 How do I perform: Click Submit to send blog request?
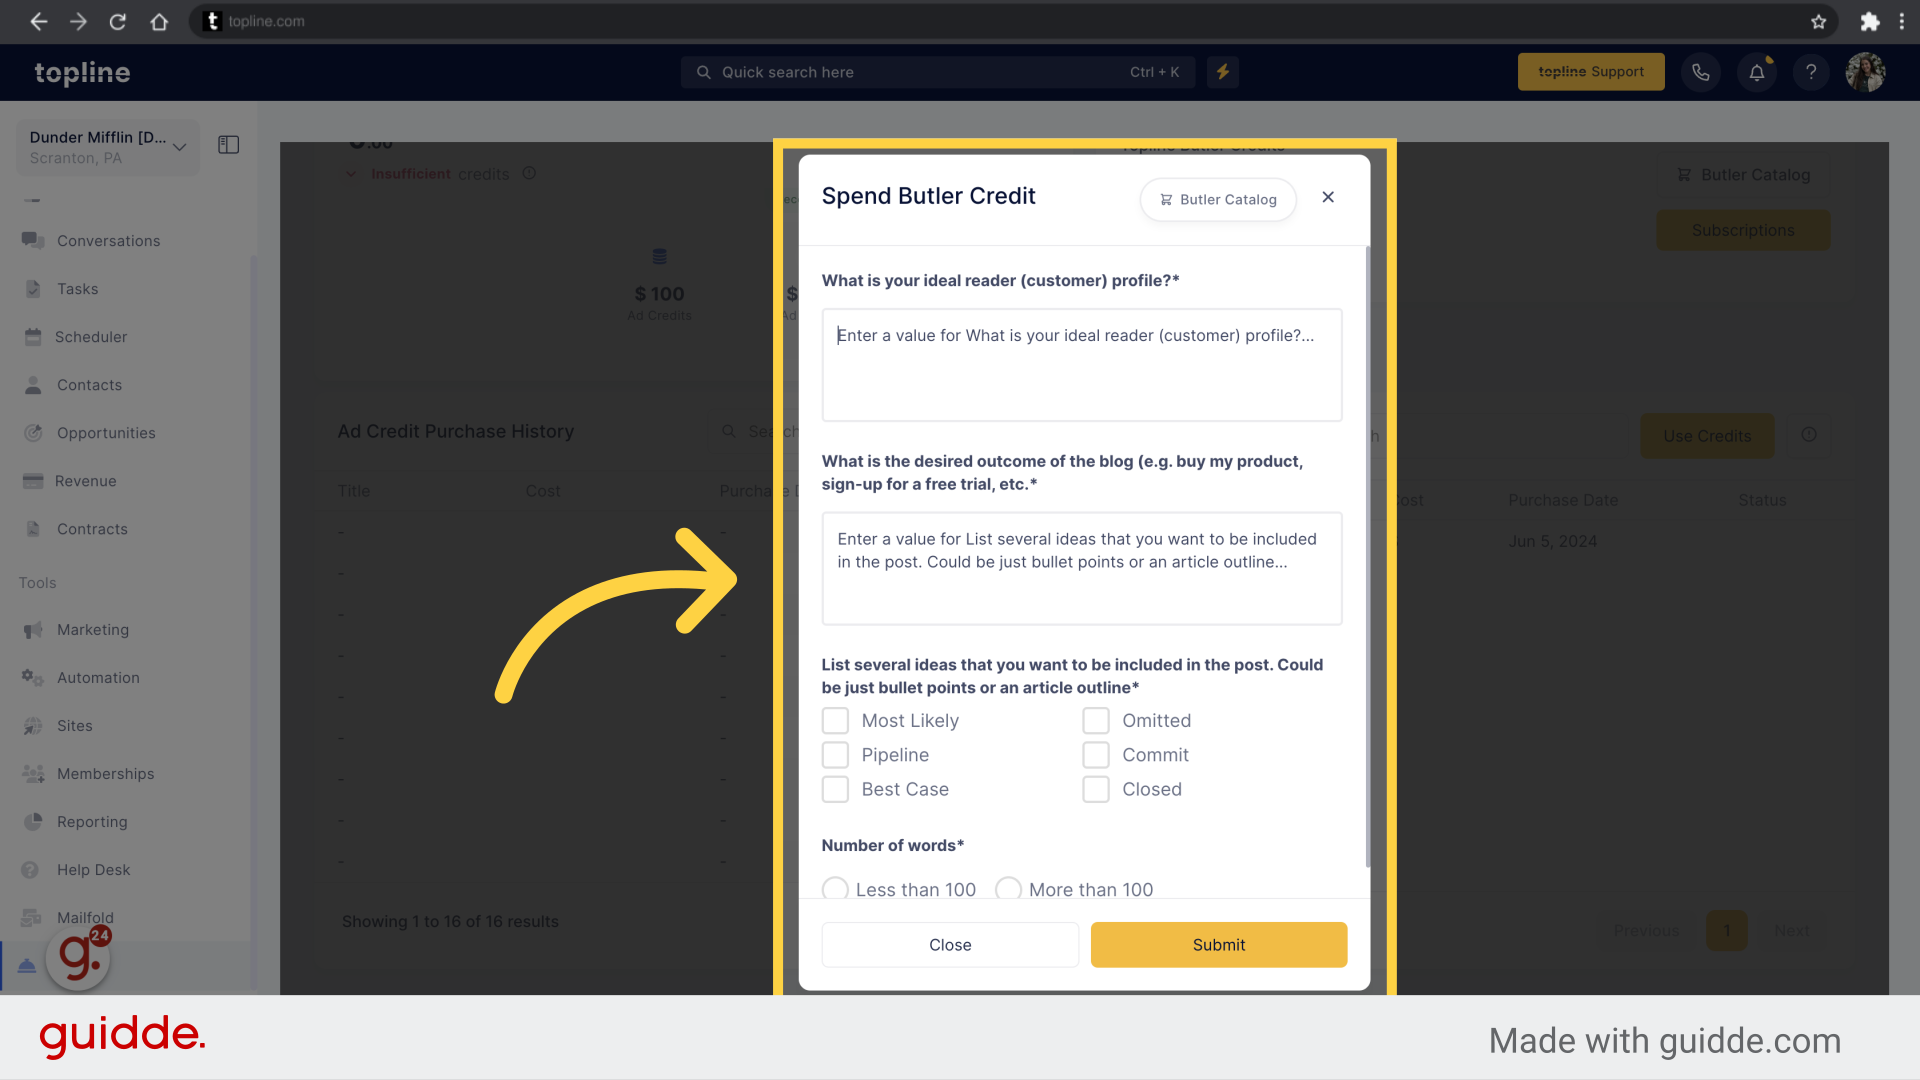point(1218,944)
